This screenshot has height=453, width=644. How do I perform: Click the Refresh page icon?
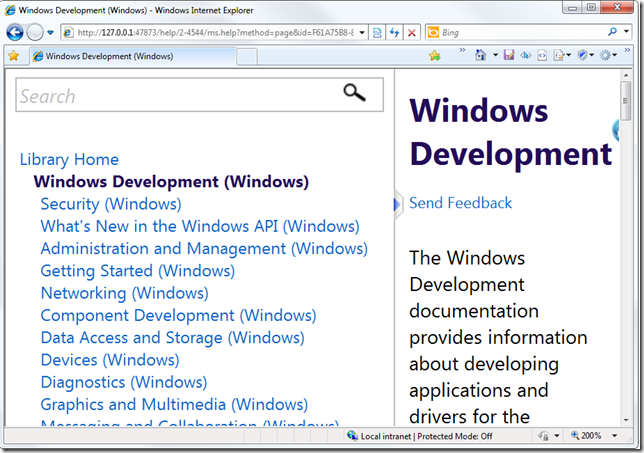(394, 32)
